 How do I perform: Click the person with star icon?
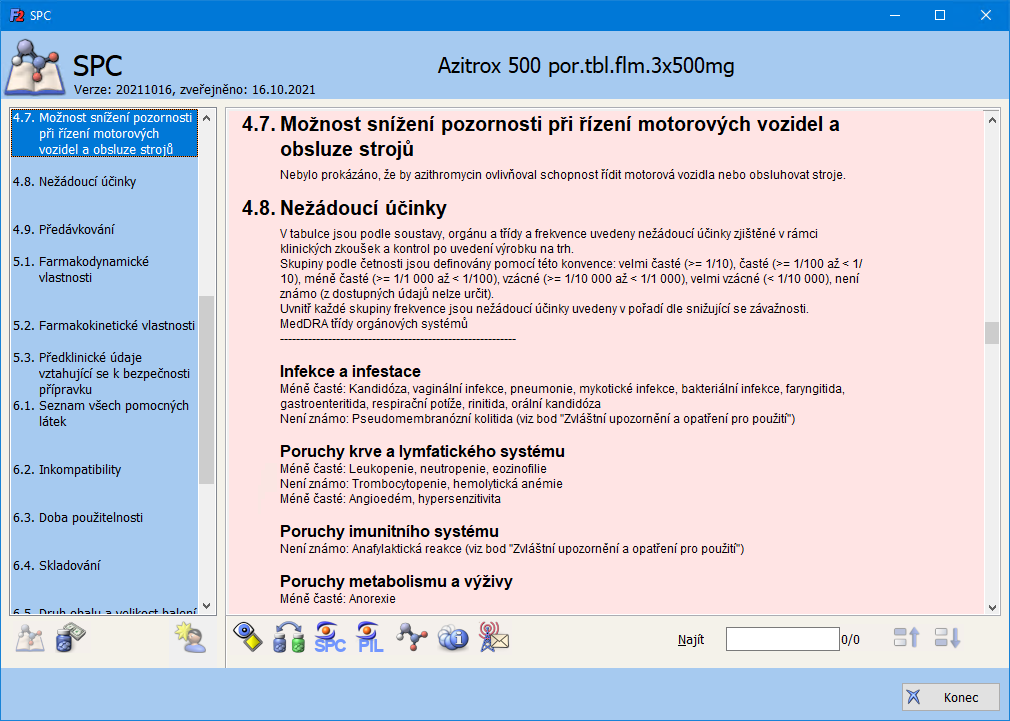191,639
